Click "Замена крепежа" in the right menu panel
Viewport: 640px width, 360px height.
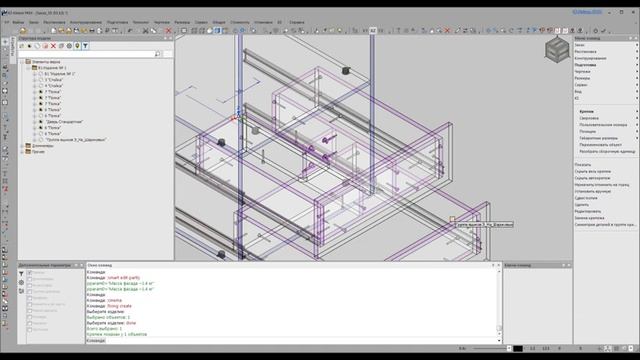pyautogui.click(x=589, y=218)
